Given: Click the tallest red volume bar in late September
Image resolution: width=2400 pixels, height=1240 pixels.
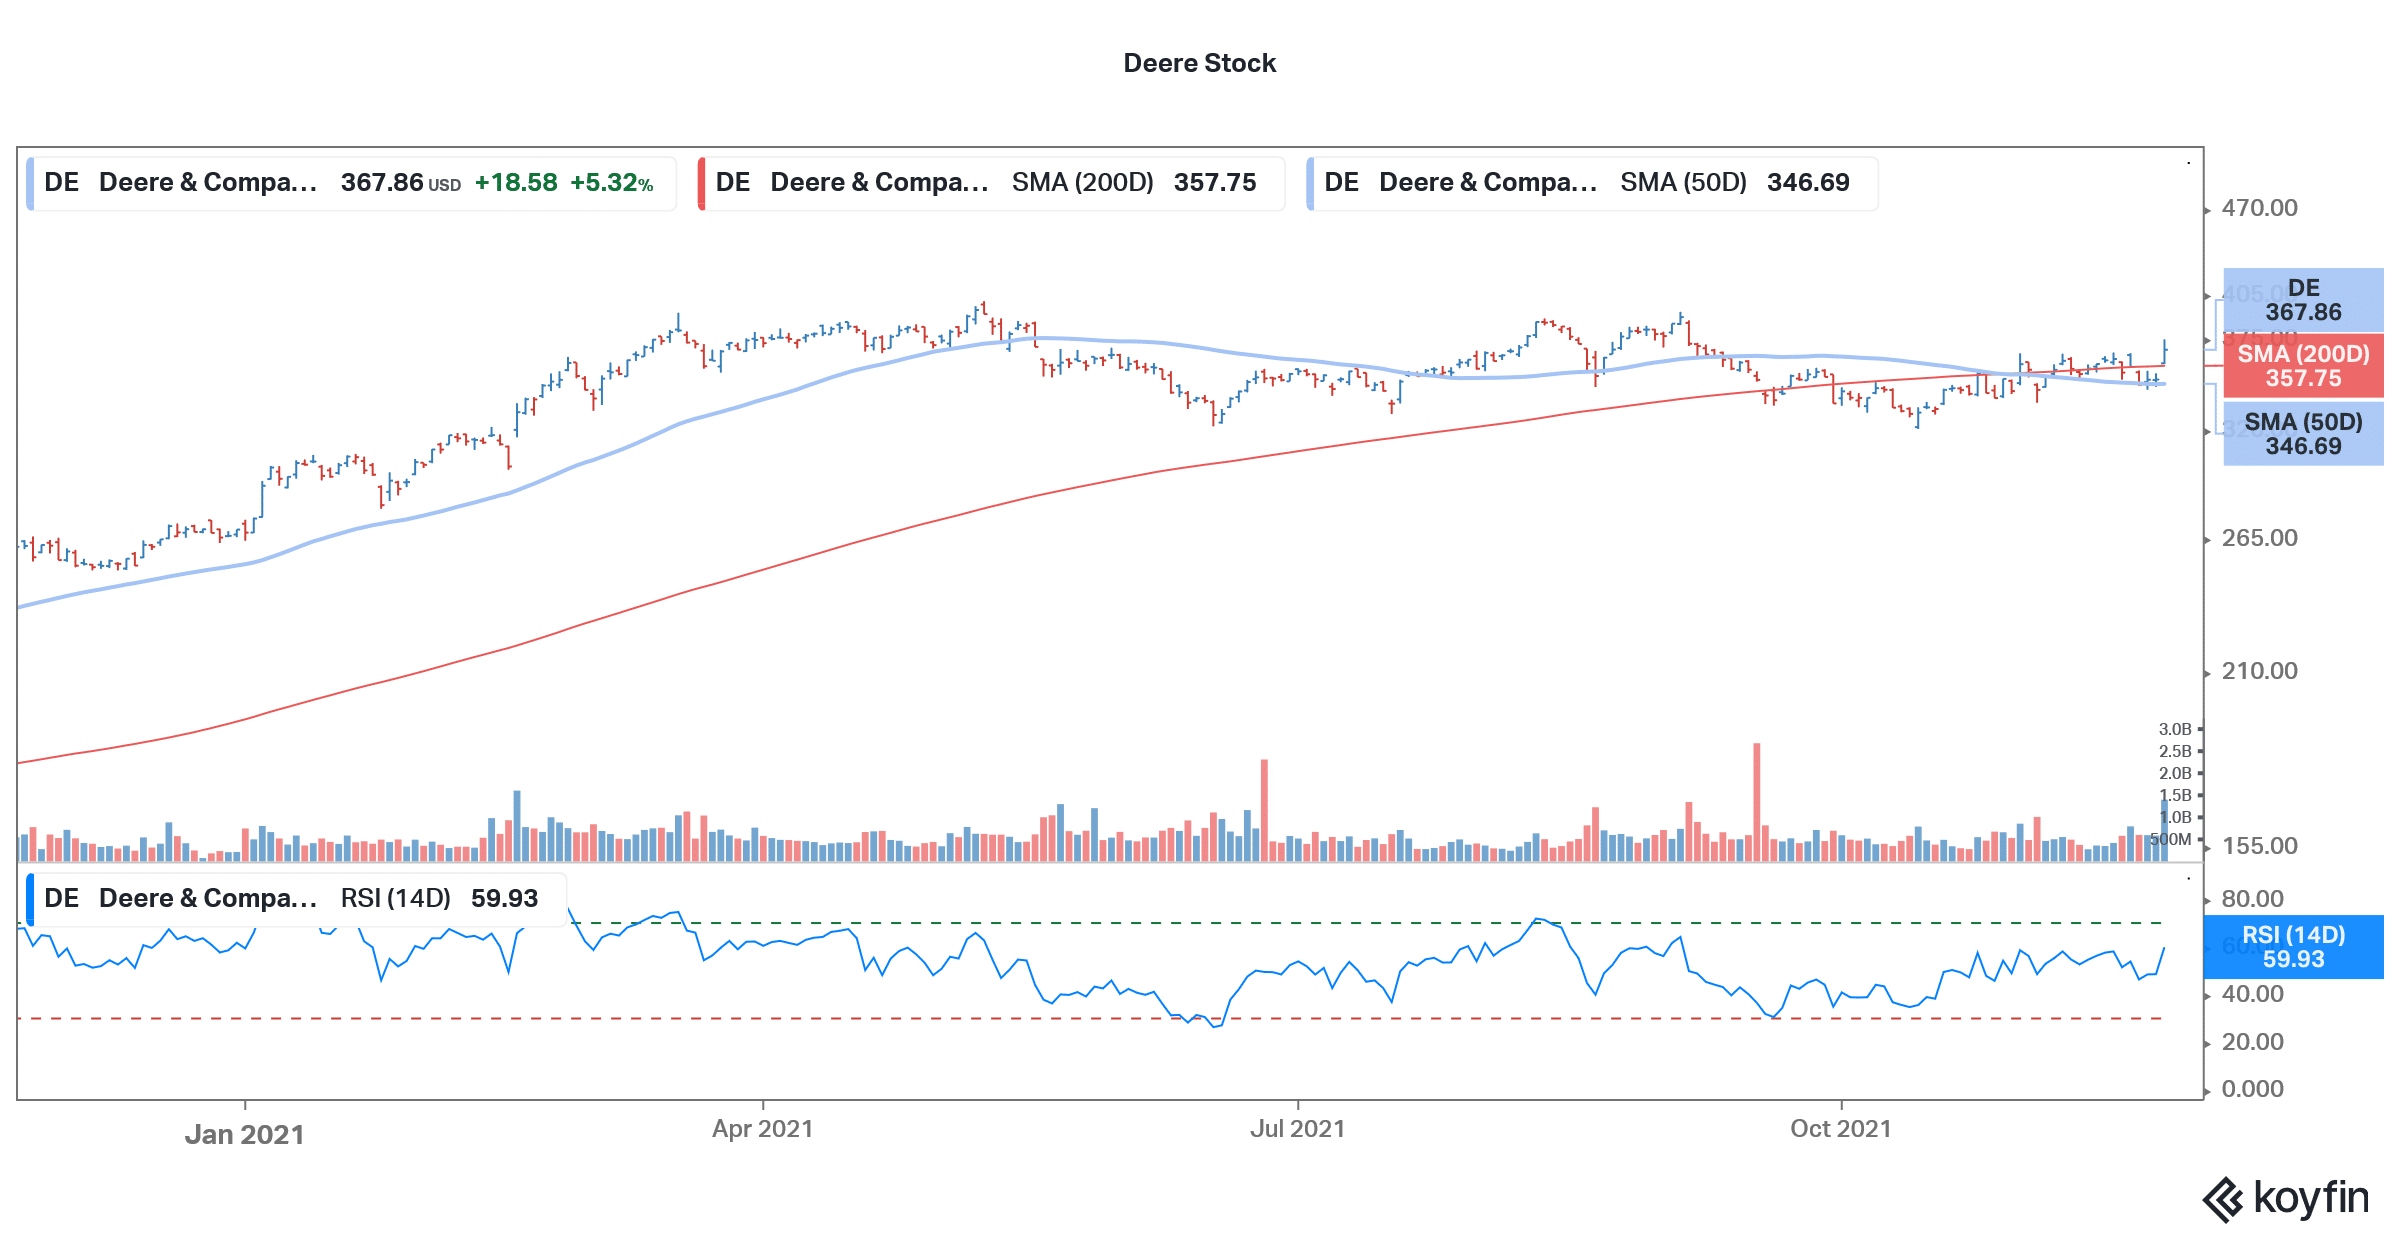Looking at the screenshot, I should click(x=1756, y=802).
